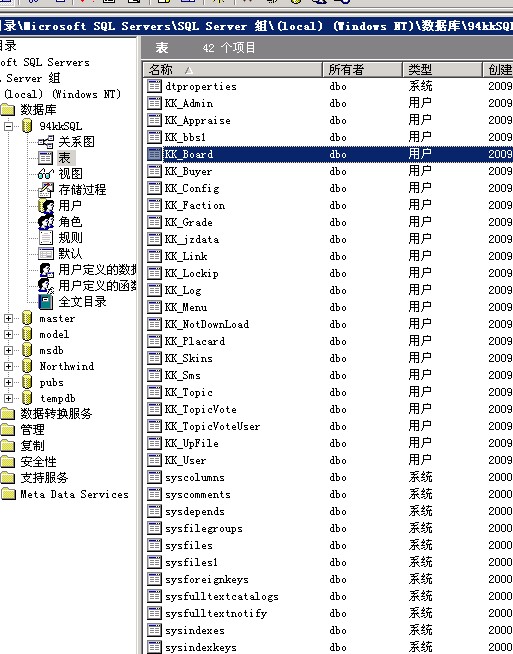Select the KK_Link table row
This screenshot has width=513, height=654.
tap(328, 257)
